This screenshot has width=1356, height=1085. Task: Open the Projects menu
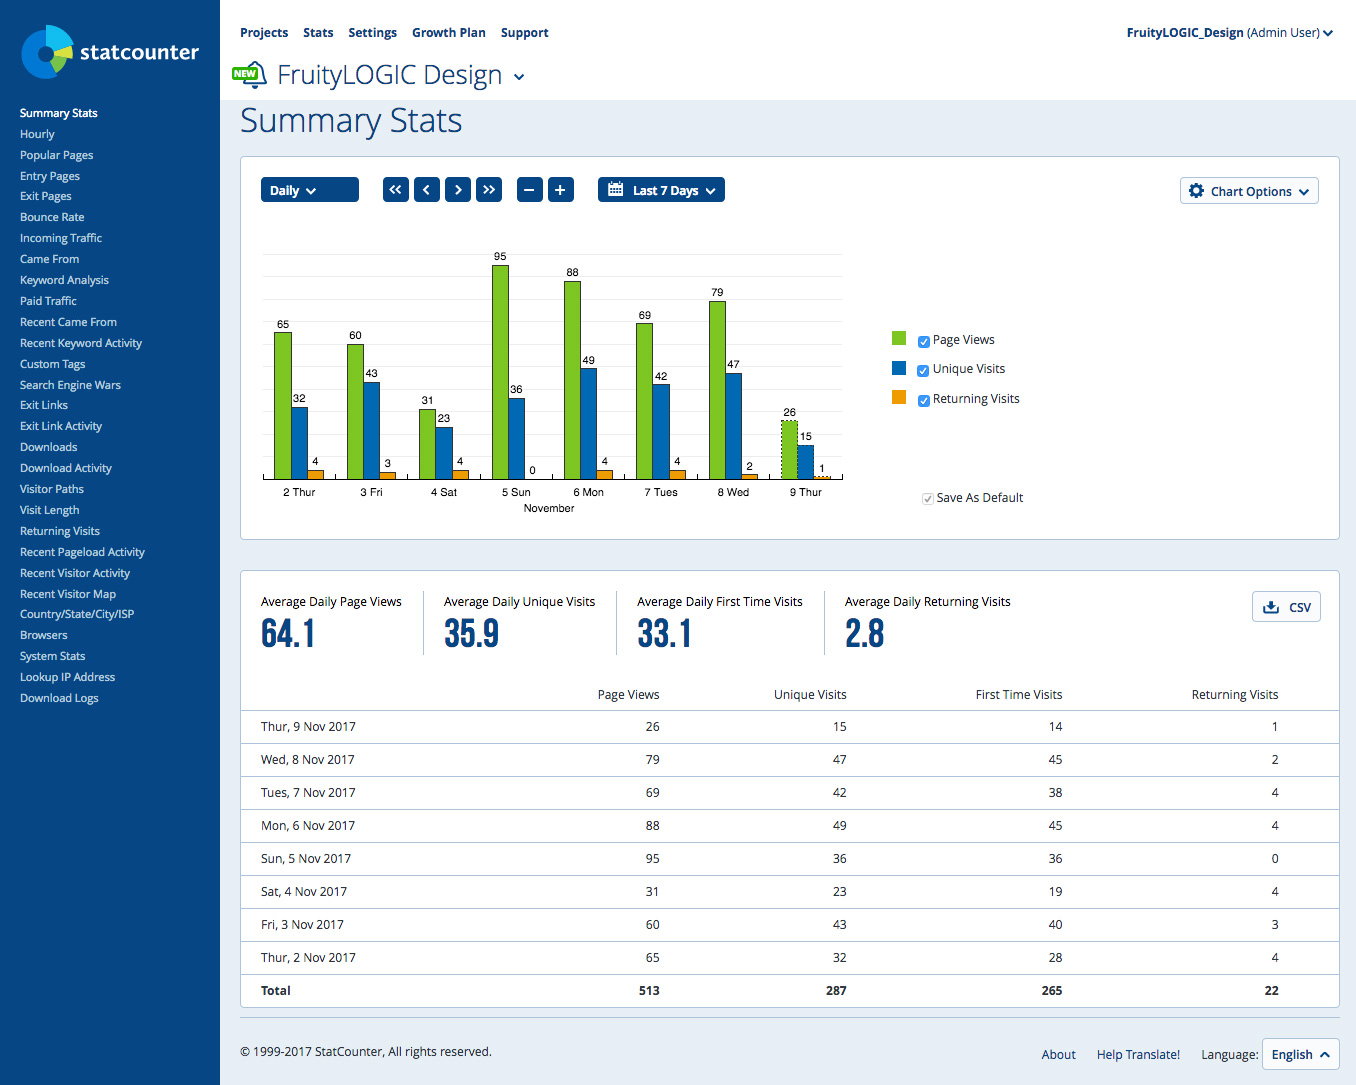(264, 33)
